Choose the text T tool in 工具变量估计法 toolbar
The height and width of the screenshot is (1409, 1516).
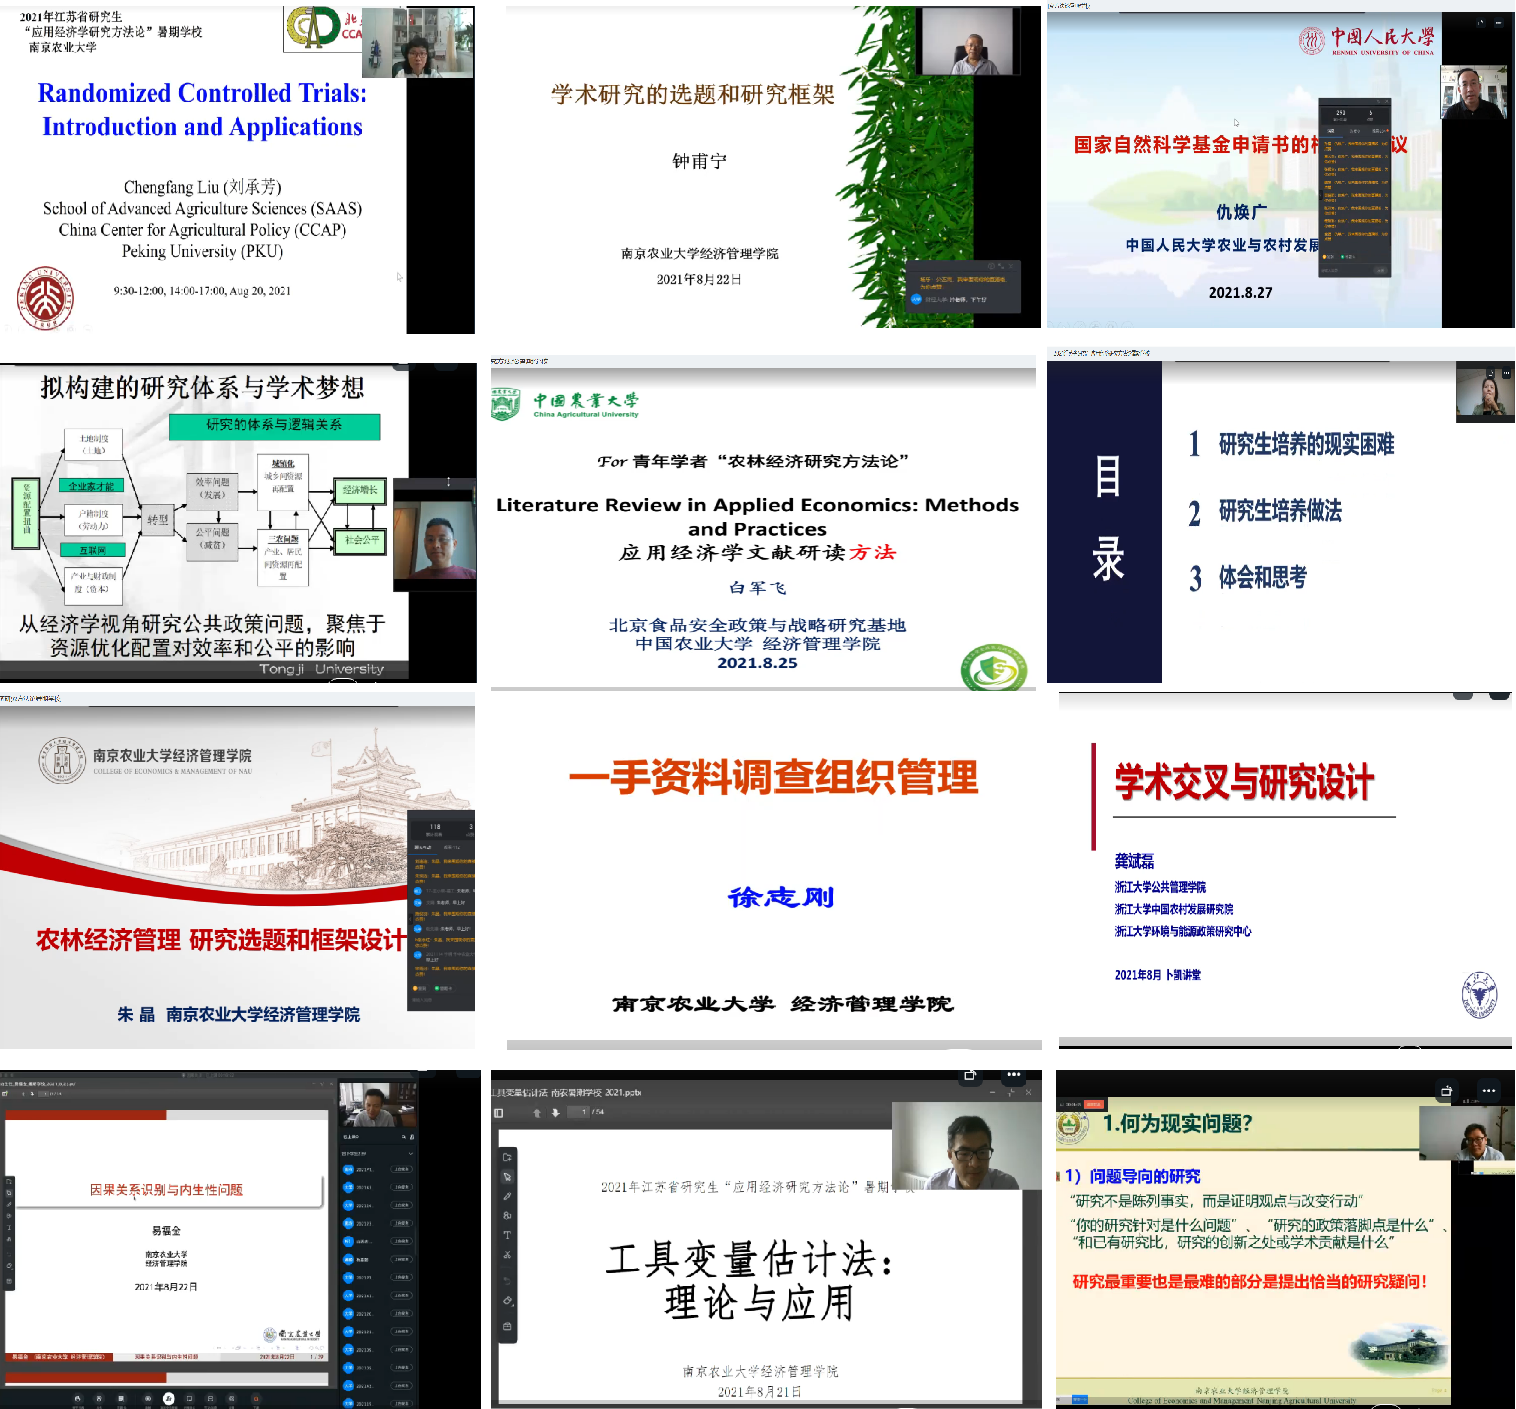507,1235
